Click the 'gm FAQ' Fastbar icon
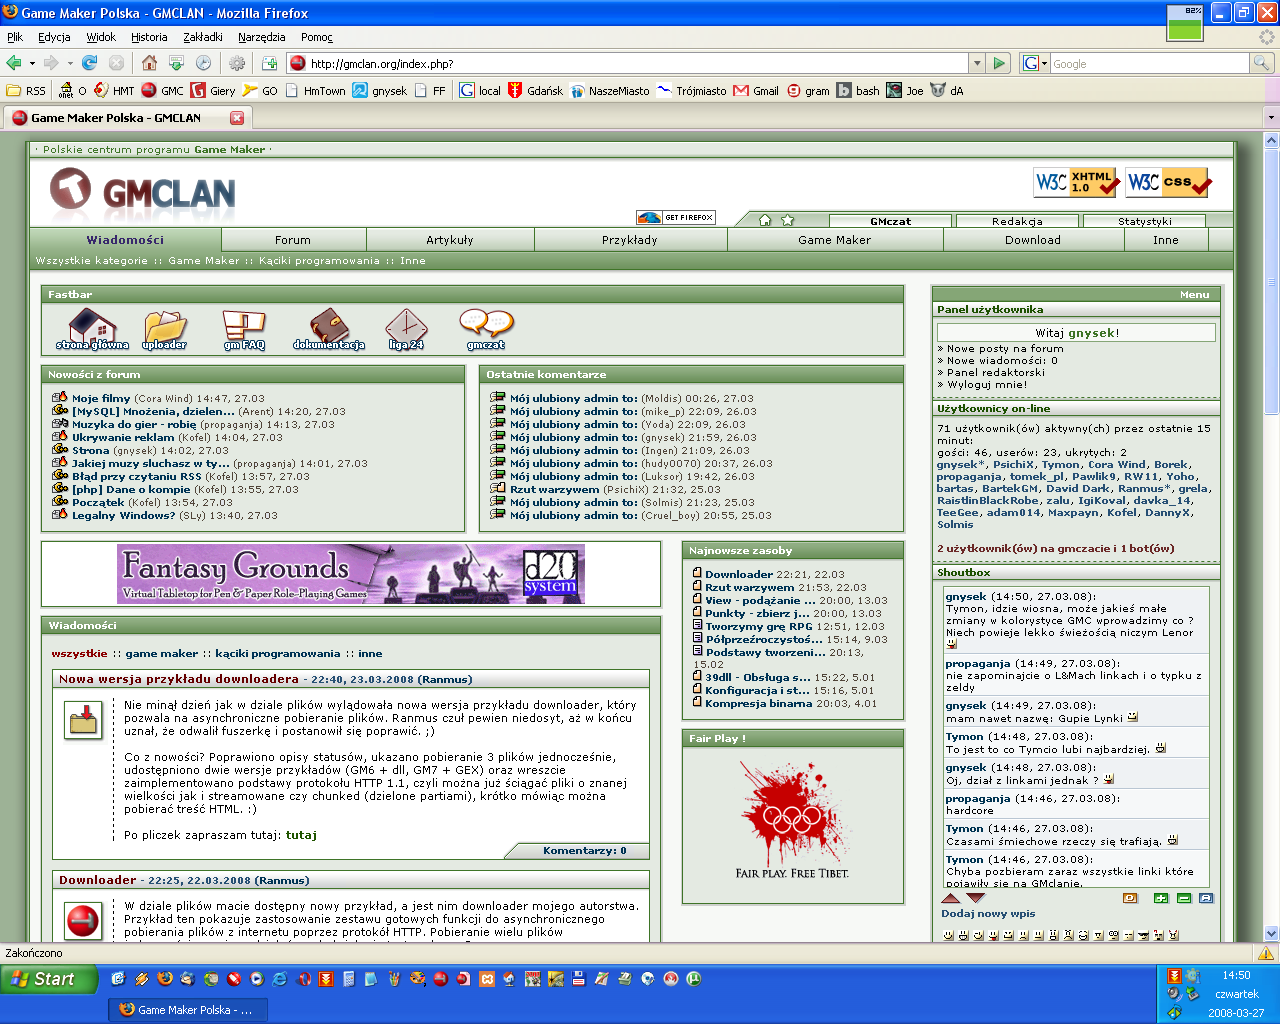 tap(244, 327)
